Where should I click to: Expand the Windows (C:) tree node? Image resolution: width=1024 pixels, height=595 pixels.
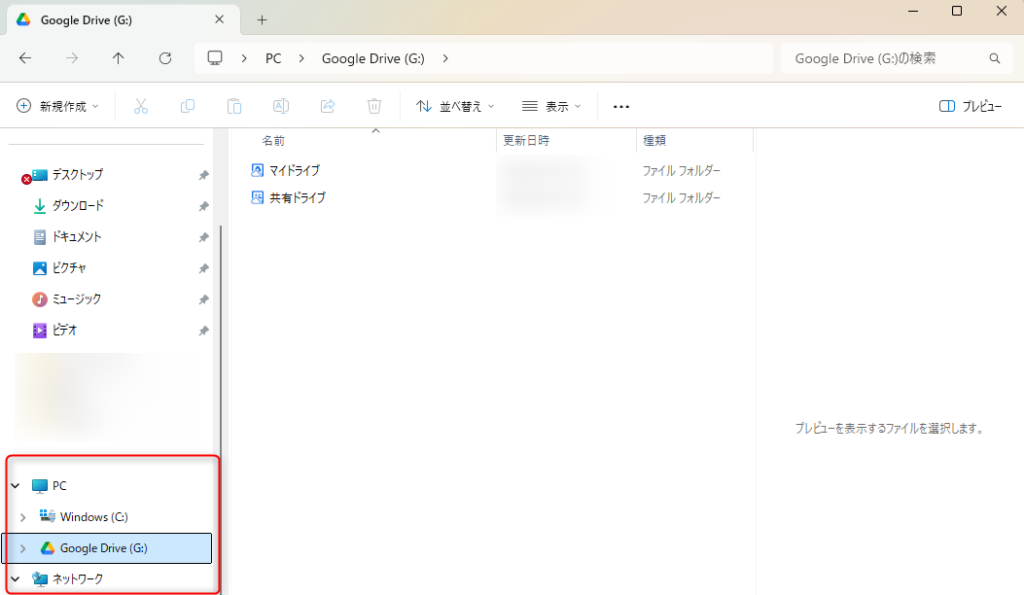(x=23, y=517)
